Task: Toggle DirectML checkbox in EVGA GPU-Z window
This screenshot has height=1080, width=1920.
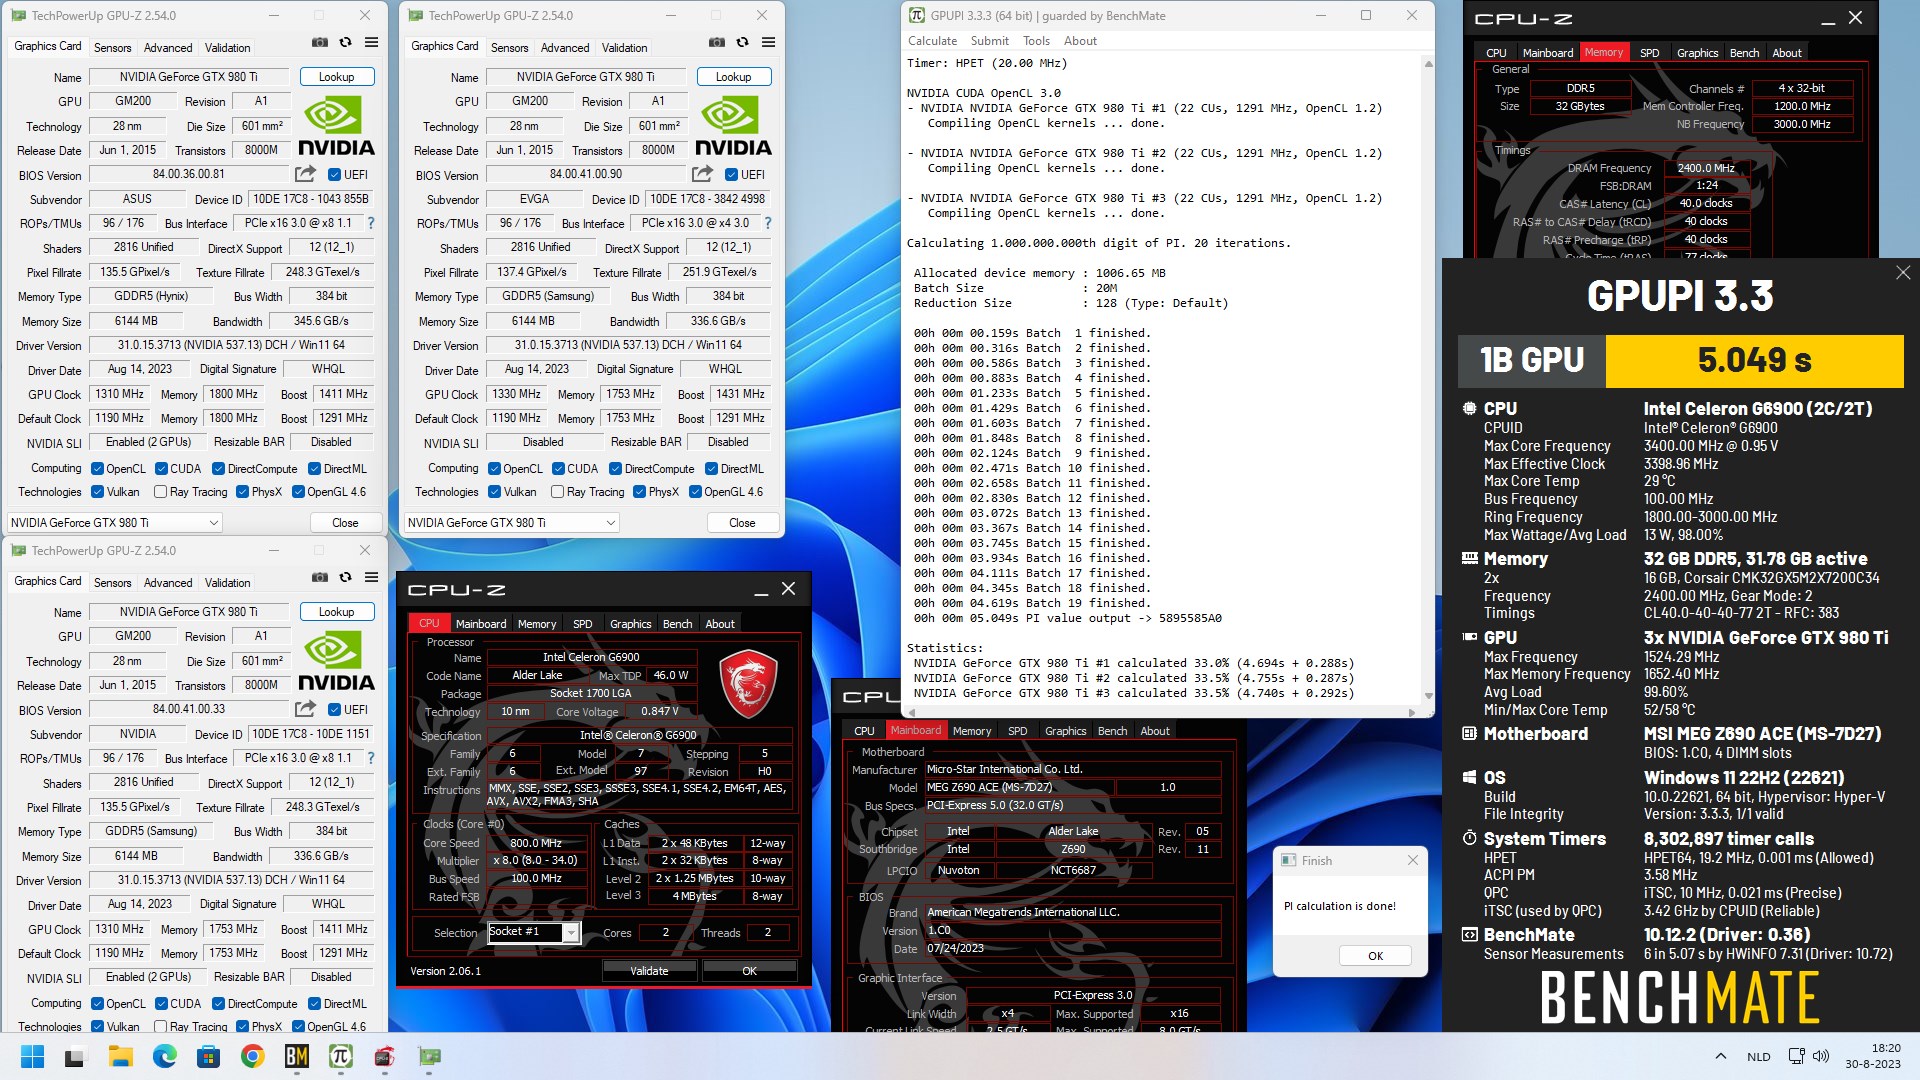Action: click(x=711, y=469)
